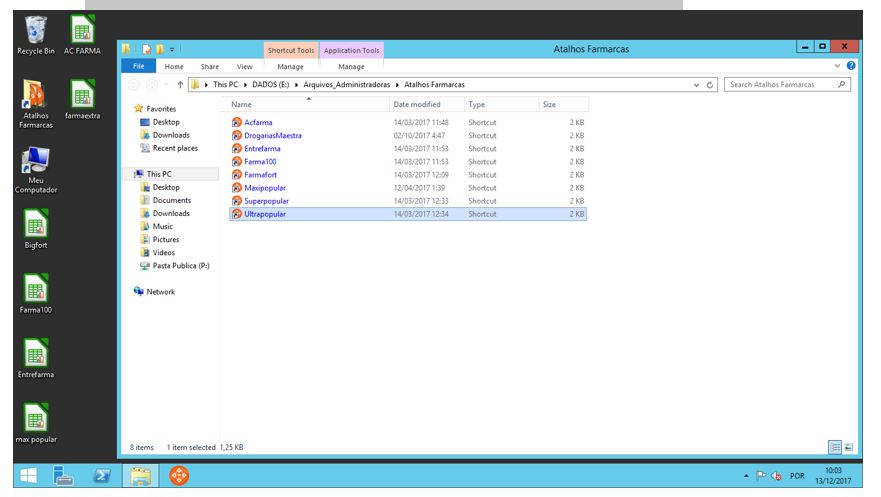The image size is (881, 497).
Task: Switch to large icons view
Action: 849,447
